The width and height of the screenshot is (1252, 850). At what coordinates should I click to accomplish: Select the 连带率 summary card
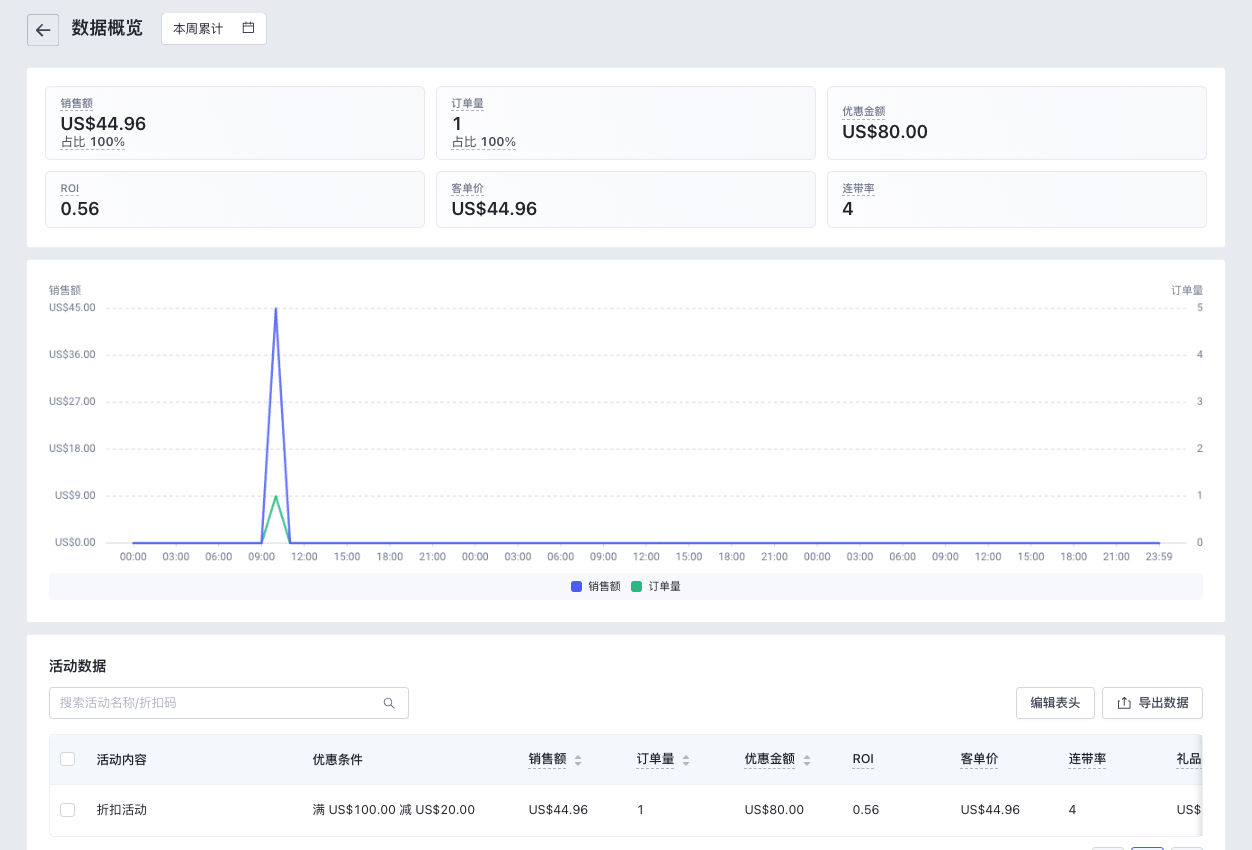[1017, 199]
